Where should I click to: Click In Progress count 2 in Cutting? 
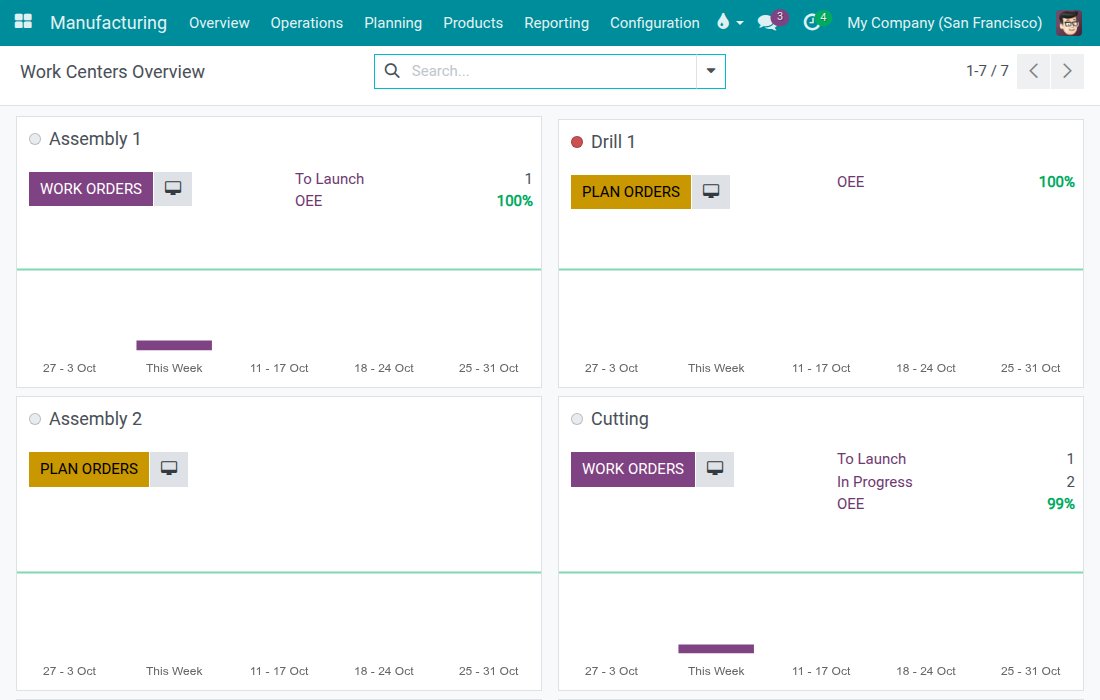point(1071,482)
